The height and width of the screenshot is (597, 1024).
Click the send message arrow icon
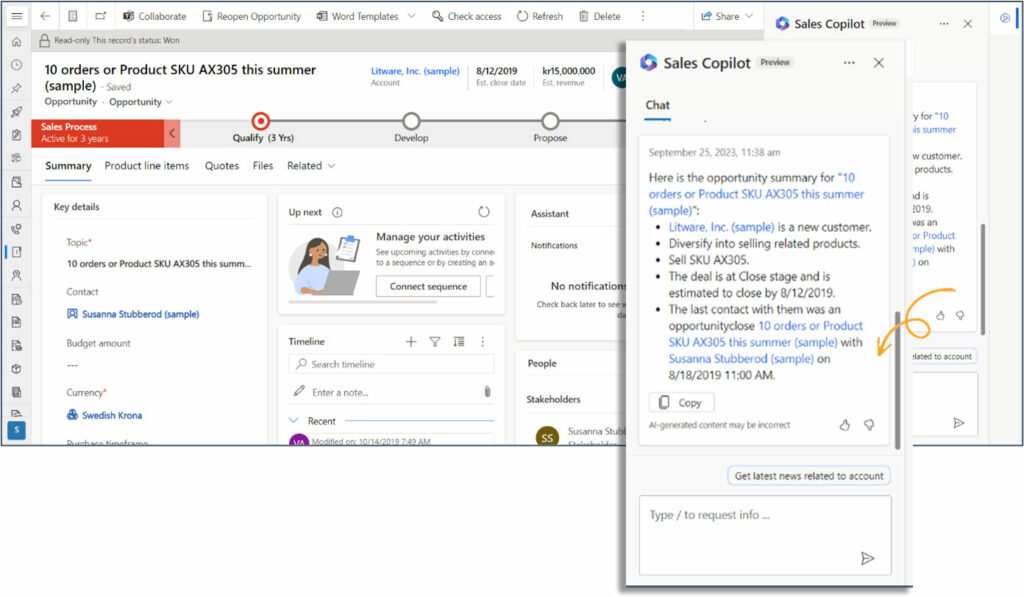coord(867,559)
